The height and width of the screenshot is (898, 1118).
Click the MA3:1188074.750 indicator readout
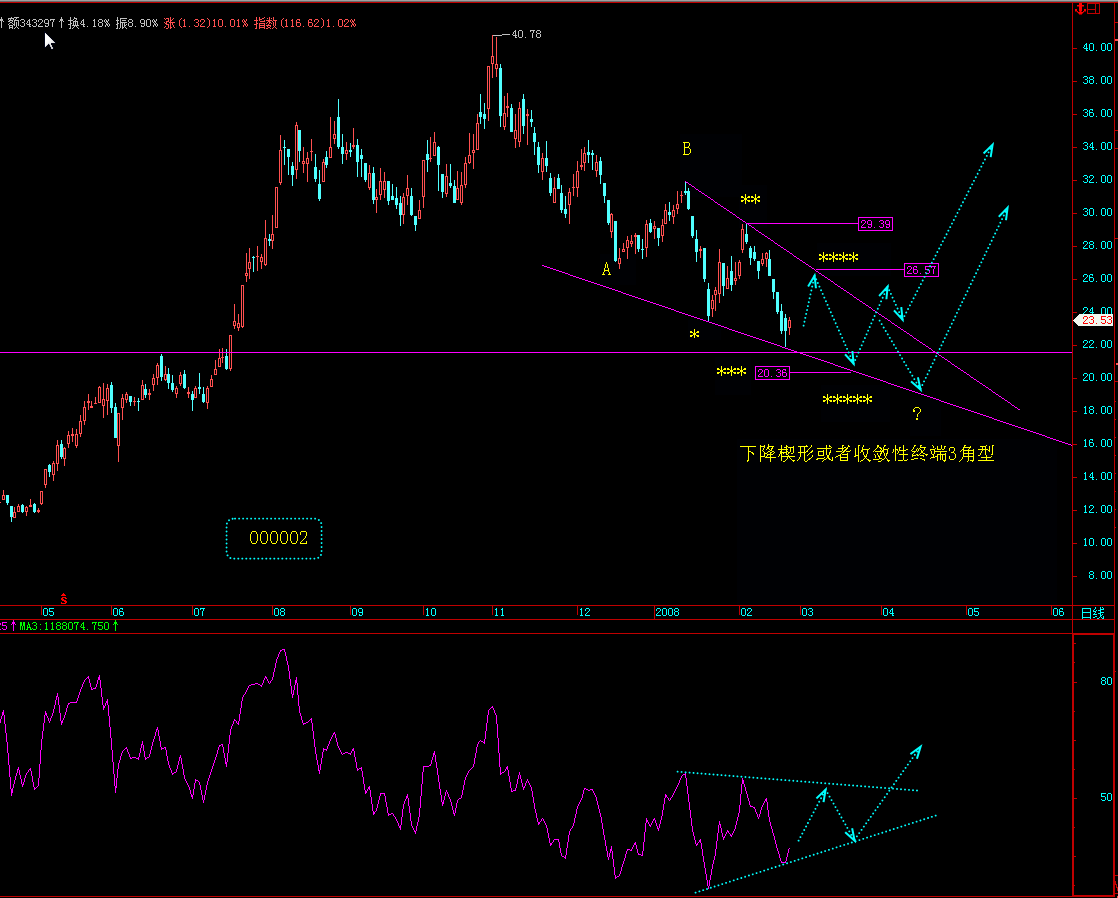(x=64, y=626)
